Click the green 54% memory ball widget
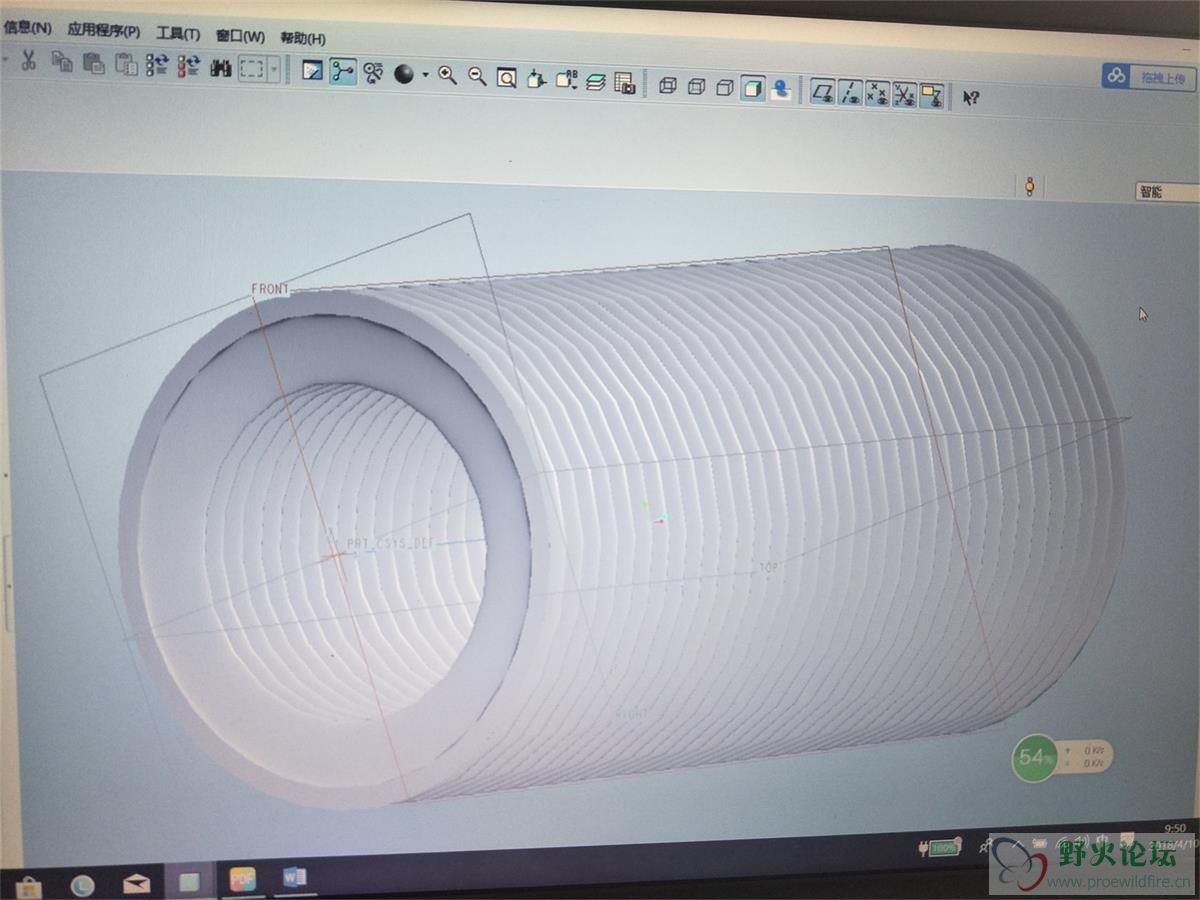Screen dimensions: 1200x900 pyautogui.click(x=1034, y=759)
